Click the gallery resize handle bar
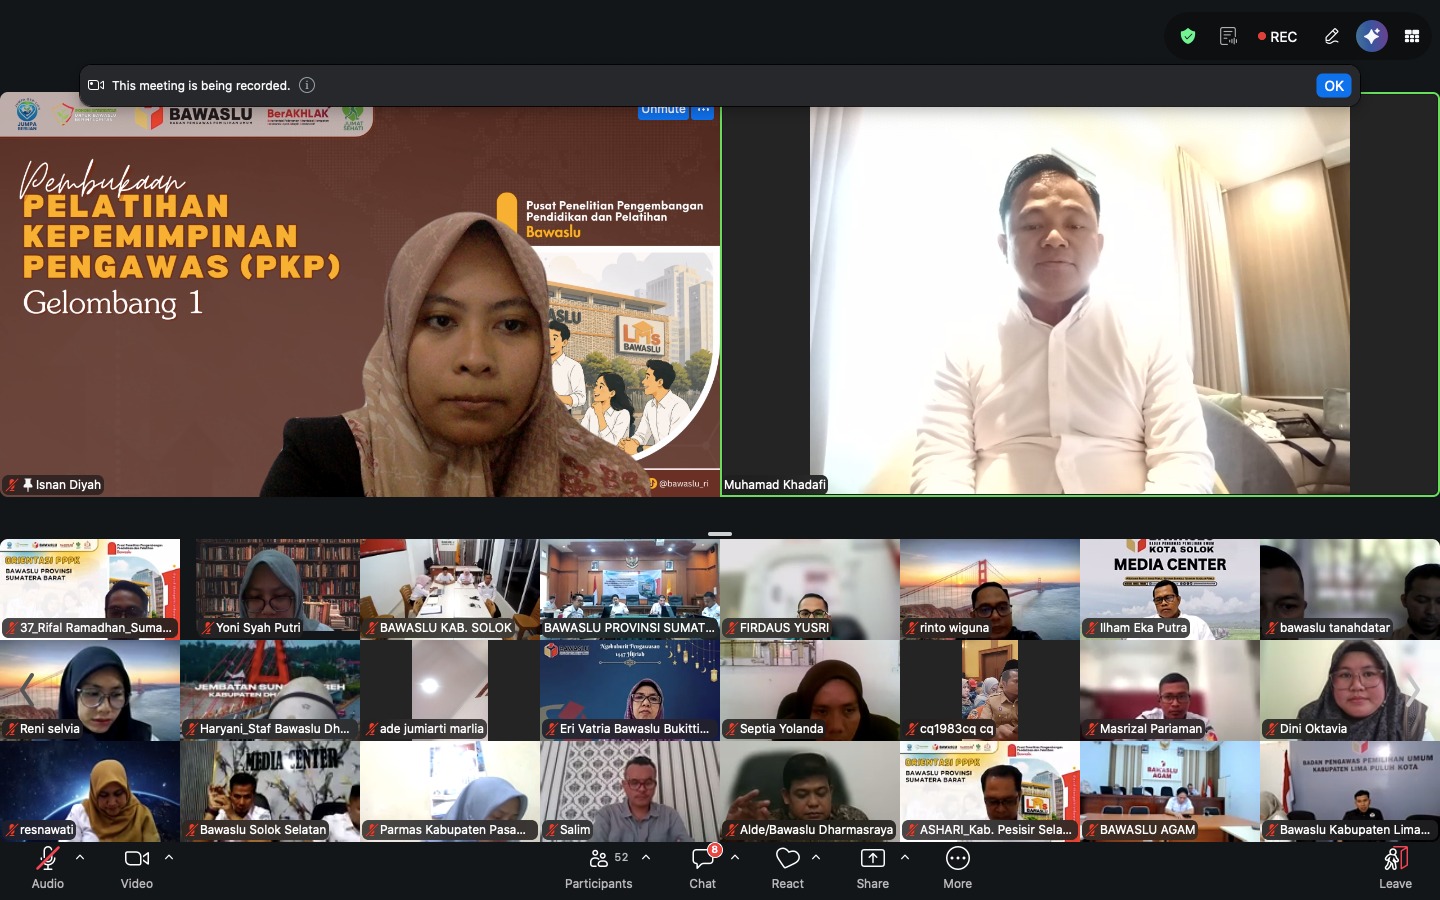1440x900 pixels. click(720, 534)
